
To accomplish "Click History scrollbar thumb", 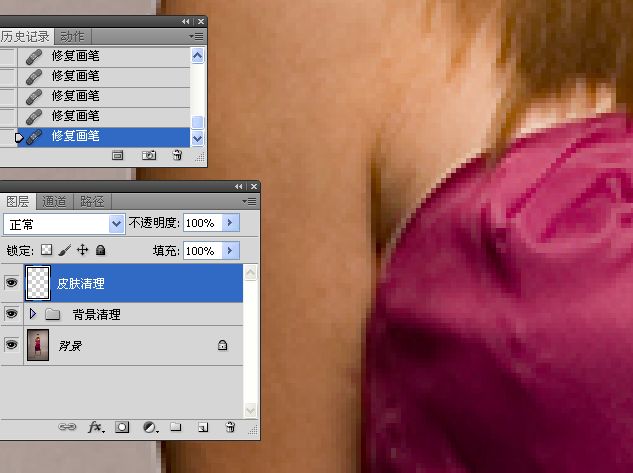I will click(197, 122).
